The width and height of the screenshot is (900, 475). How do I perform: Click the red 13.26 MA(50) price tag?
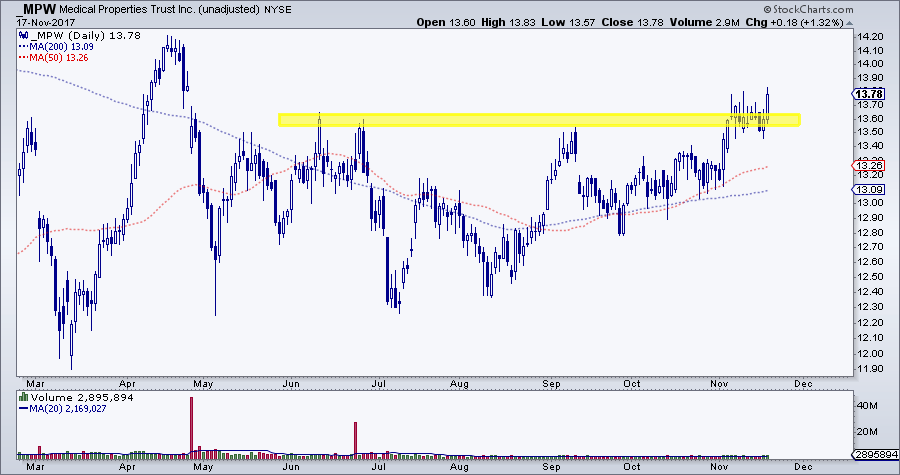click(866, 165)
